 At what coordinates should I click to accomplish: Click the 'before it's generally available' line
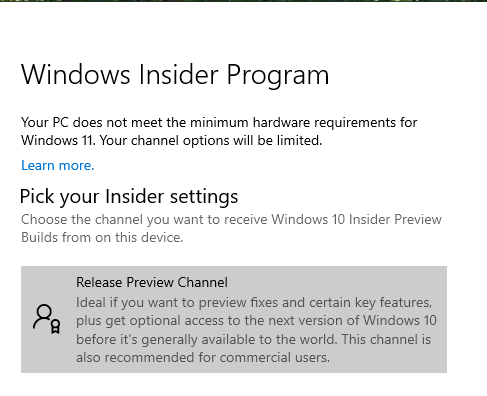tap(253, 339)
